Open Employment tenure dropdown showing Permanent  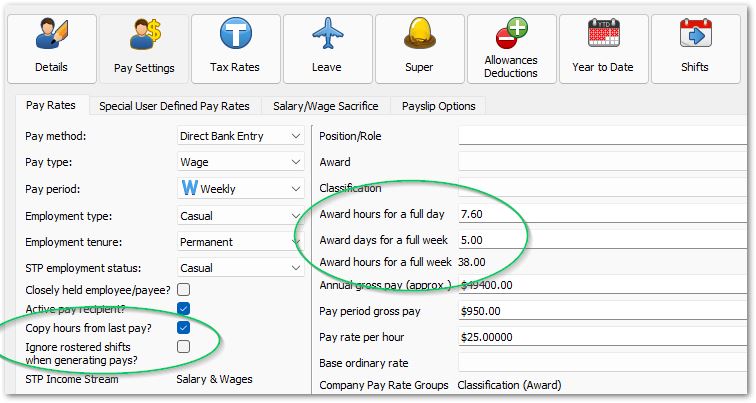[241, 242]
